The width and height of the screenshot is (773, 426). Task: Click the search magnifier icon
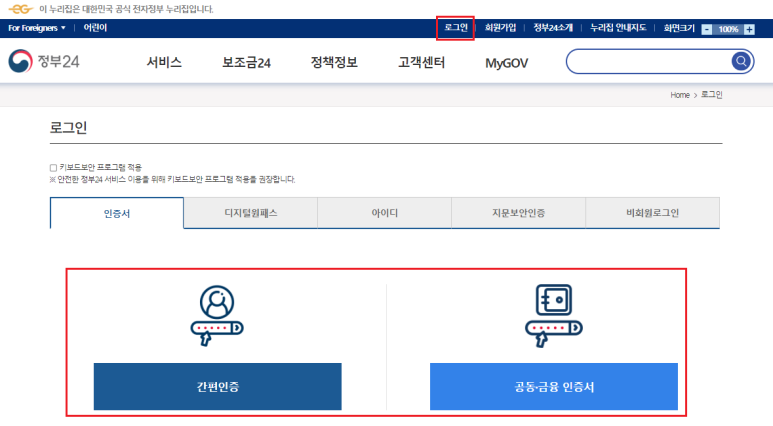(x=740, y=61)
